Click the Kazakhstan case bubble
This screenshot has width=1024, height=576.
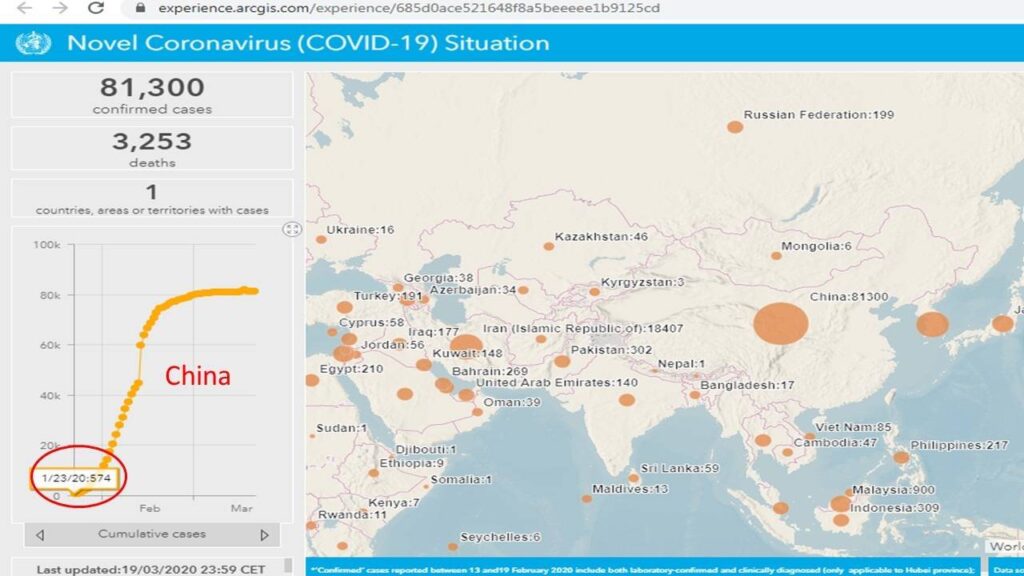tap(549, 246)
